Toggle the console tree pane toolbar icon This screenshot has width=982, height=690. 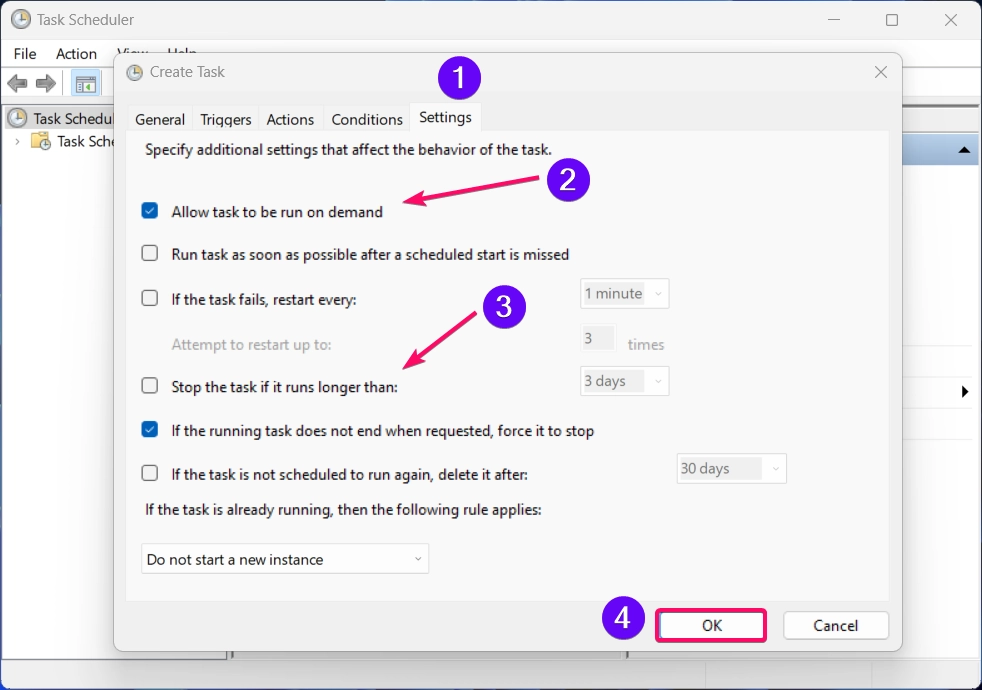click(x=86, y=83)
